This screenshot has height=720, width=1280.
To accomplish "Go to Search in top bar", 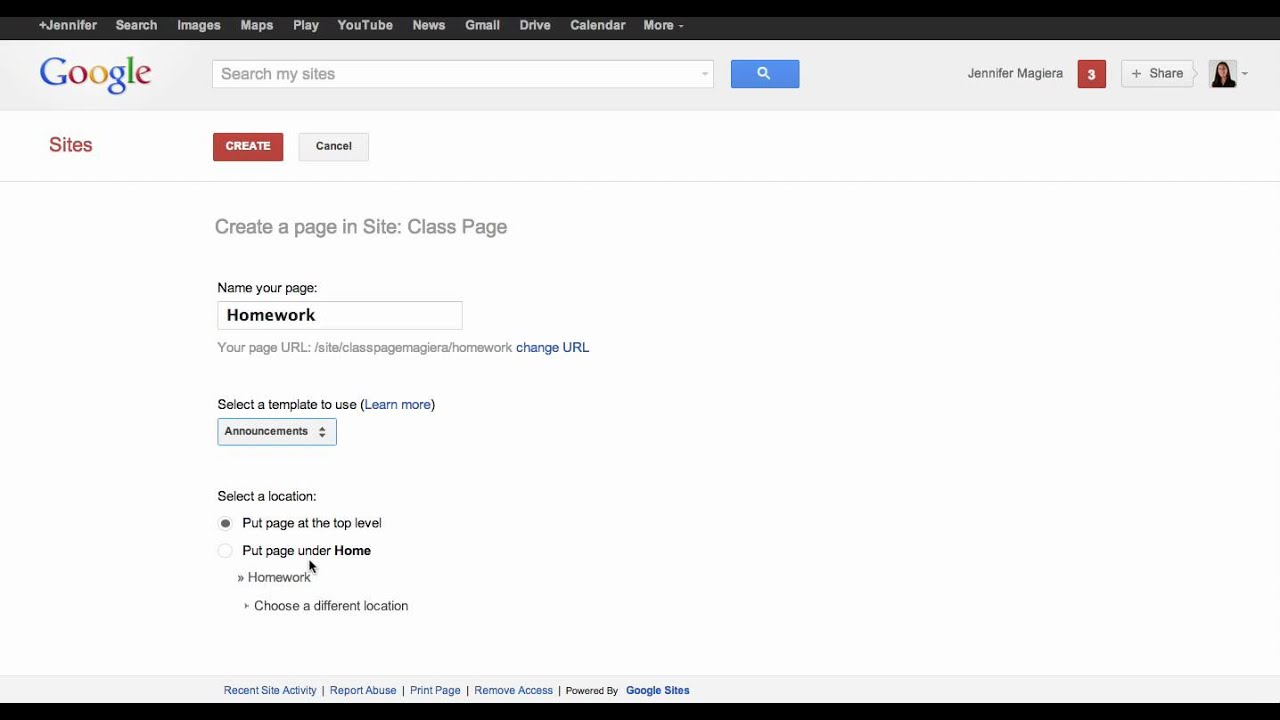I will pos(136,25).
